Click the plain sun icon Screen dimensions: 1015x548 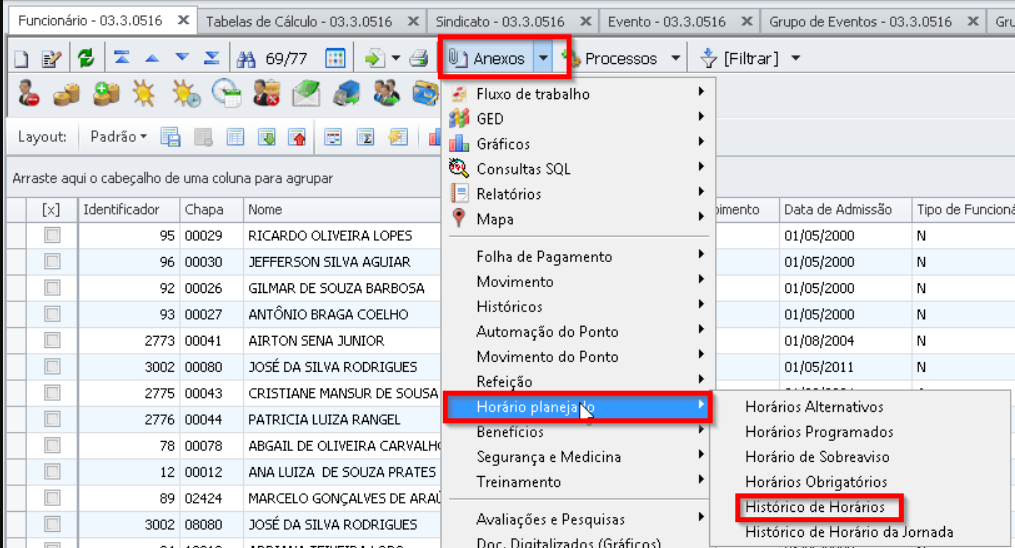(x=144, y=94)
